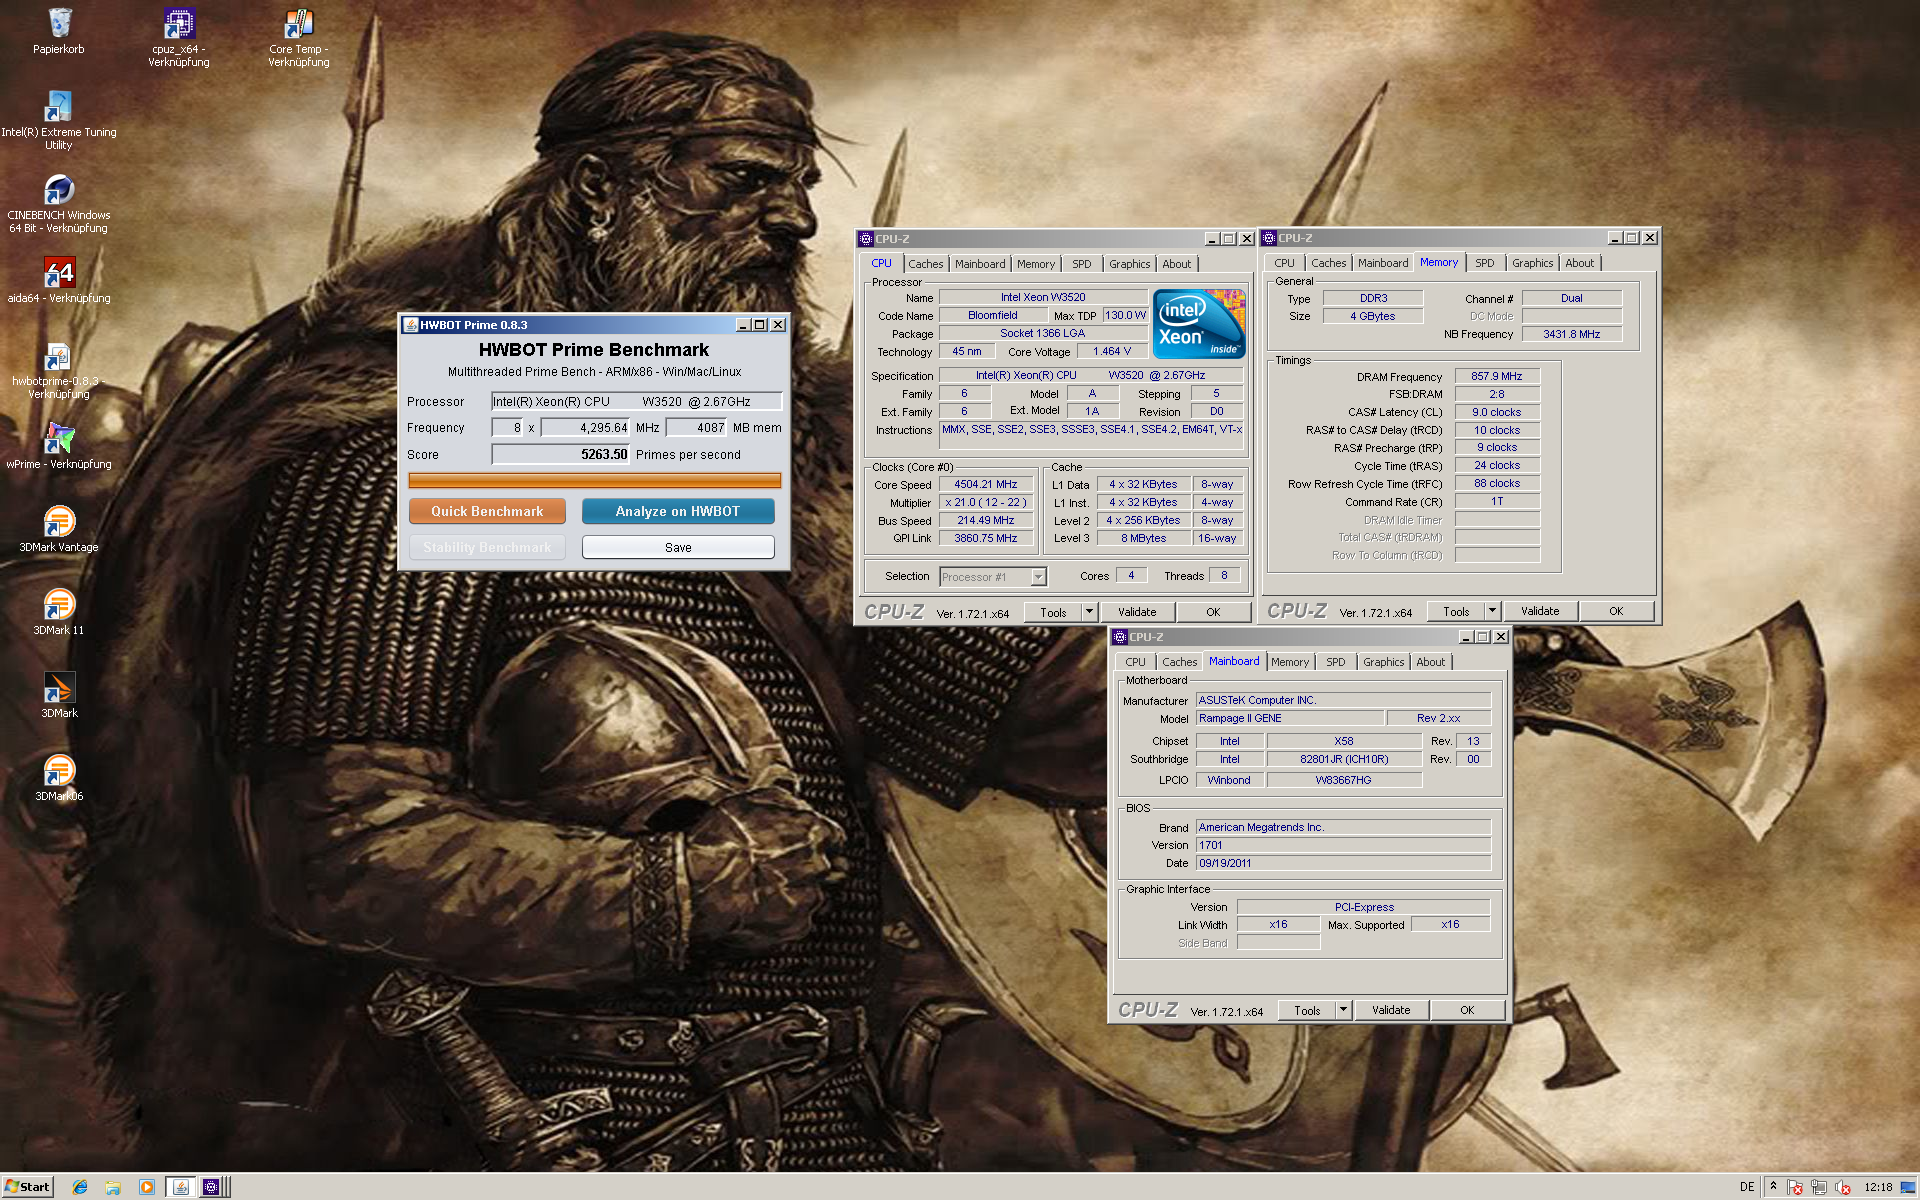Click the Rampage II GENE model field

(1290, 718)
